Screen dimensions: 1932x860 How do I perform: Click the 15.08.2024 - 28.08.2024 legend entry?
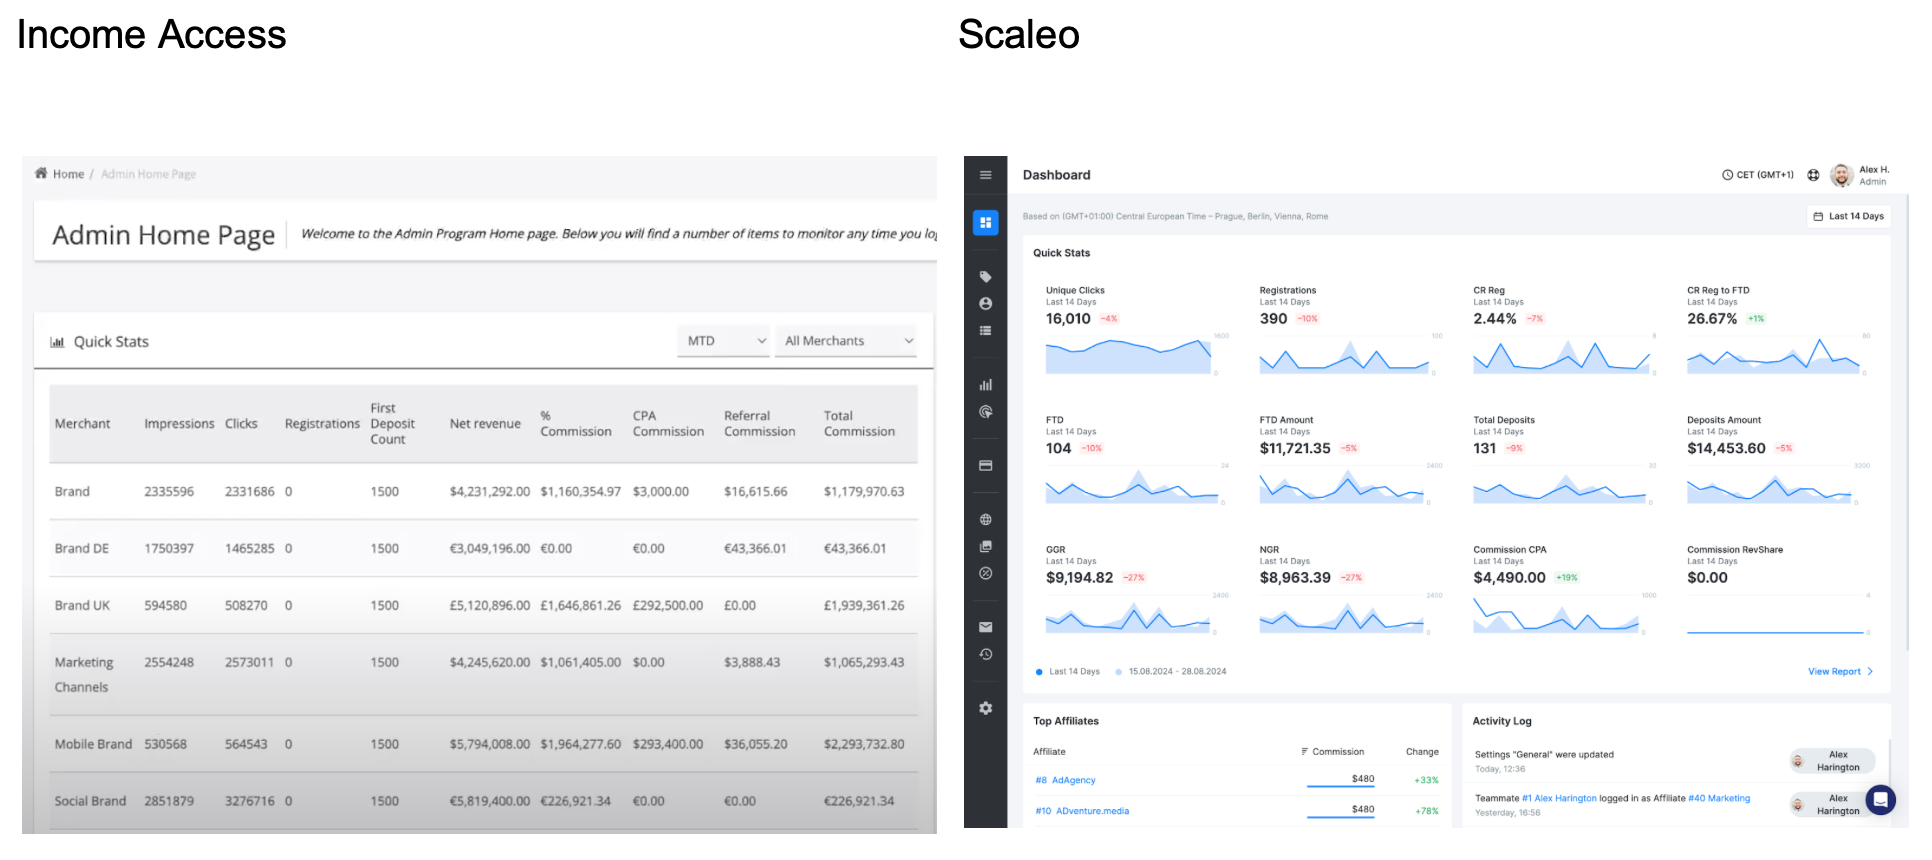pos(1171,672)
